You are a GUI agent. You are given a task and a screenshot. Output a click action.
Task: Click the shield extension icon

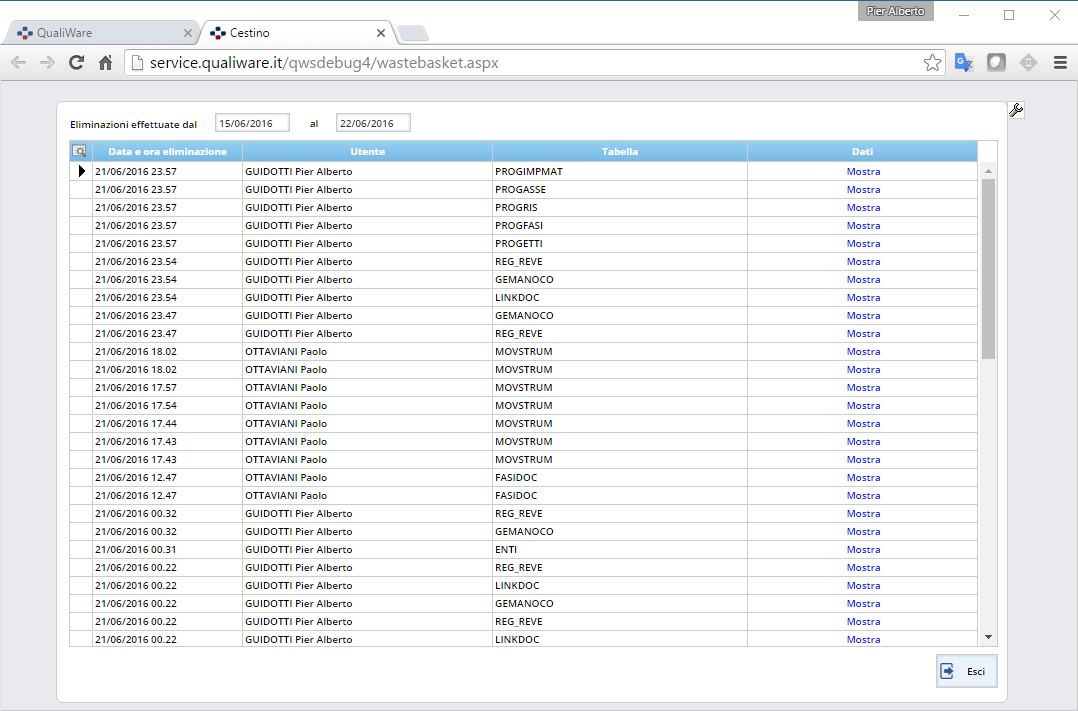click(996, 63)
